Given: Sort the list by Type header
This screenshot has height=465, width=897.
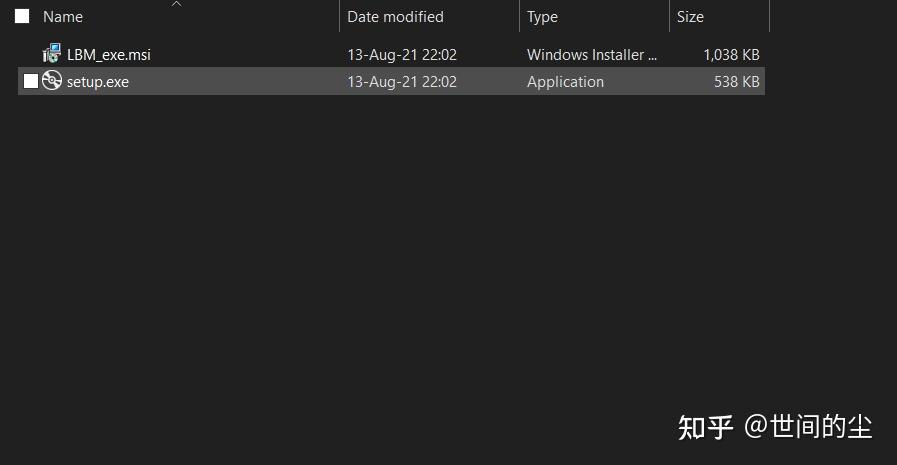Looking at the screenshot, I should pos(542,17).
